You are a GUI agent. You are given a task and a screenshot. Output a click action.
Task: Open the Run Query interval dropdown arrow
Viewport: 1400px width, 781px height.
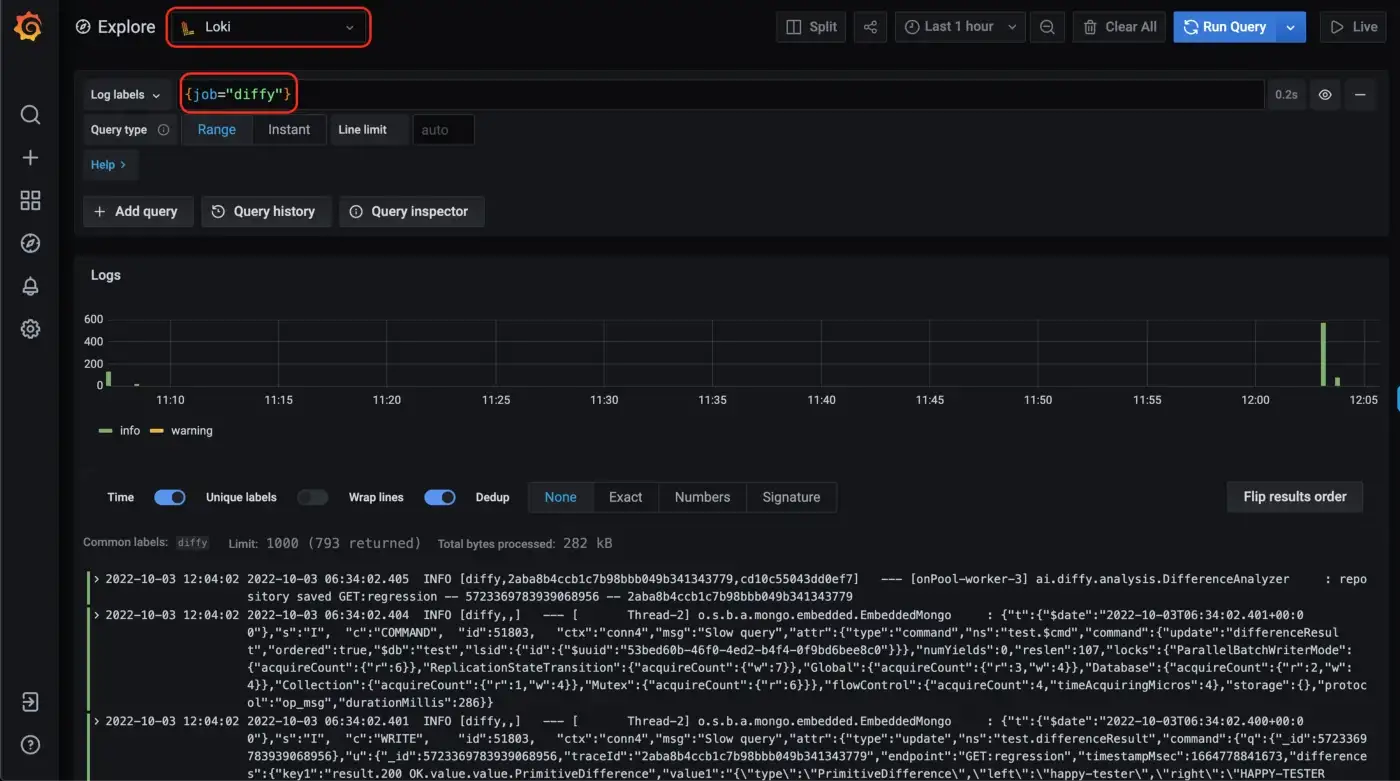pos(1291,27)
